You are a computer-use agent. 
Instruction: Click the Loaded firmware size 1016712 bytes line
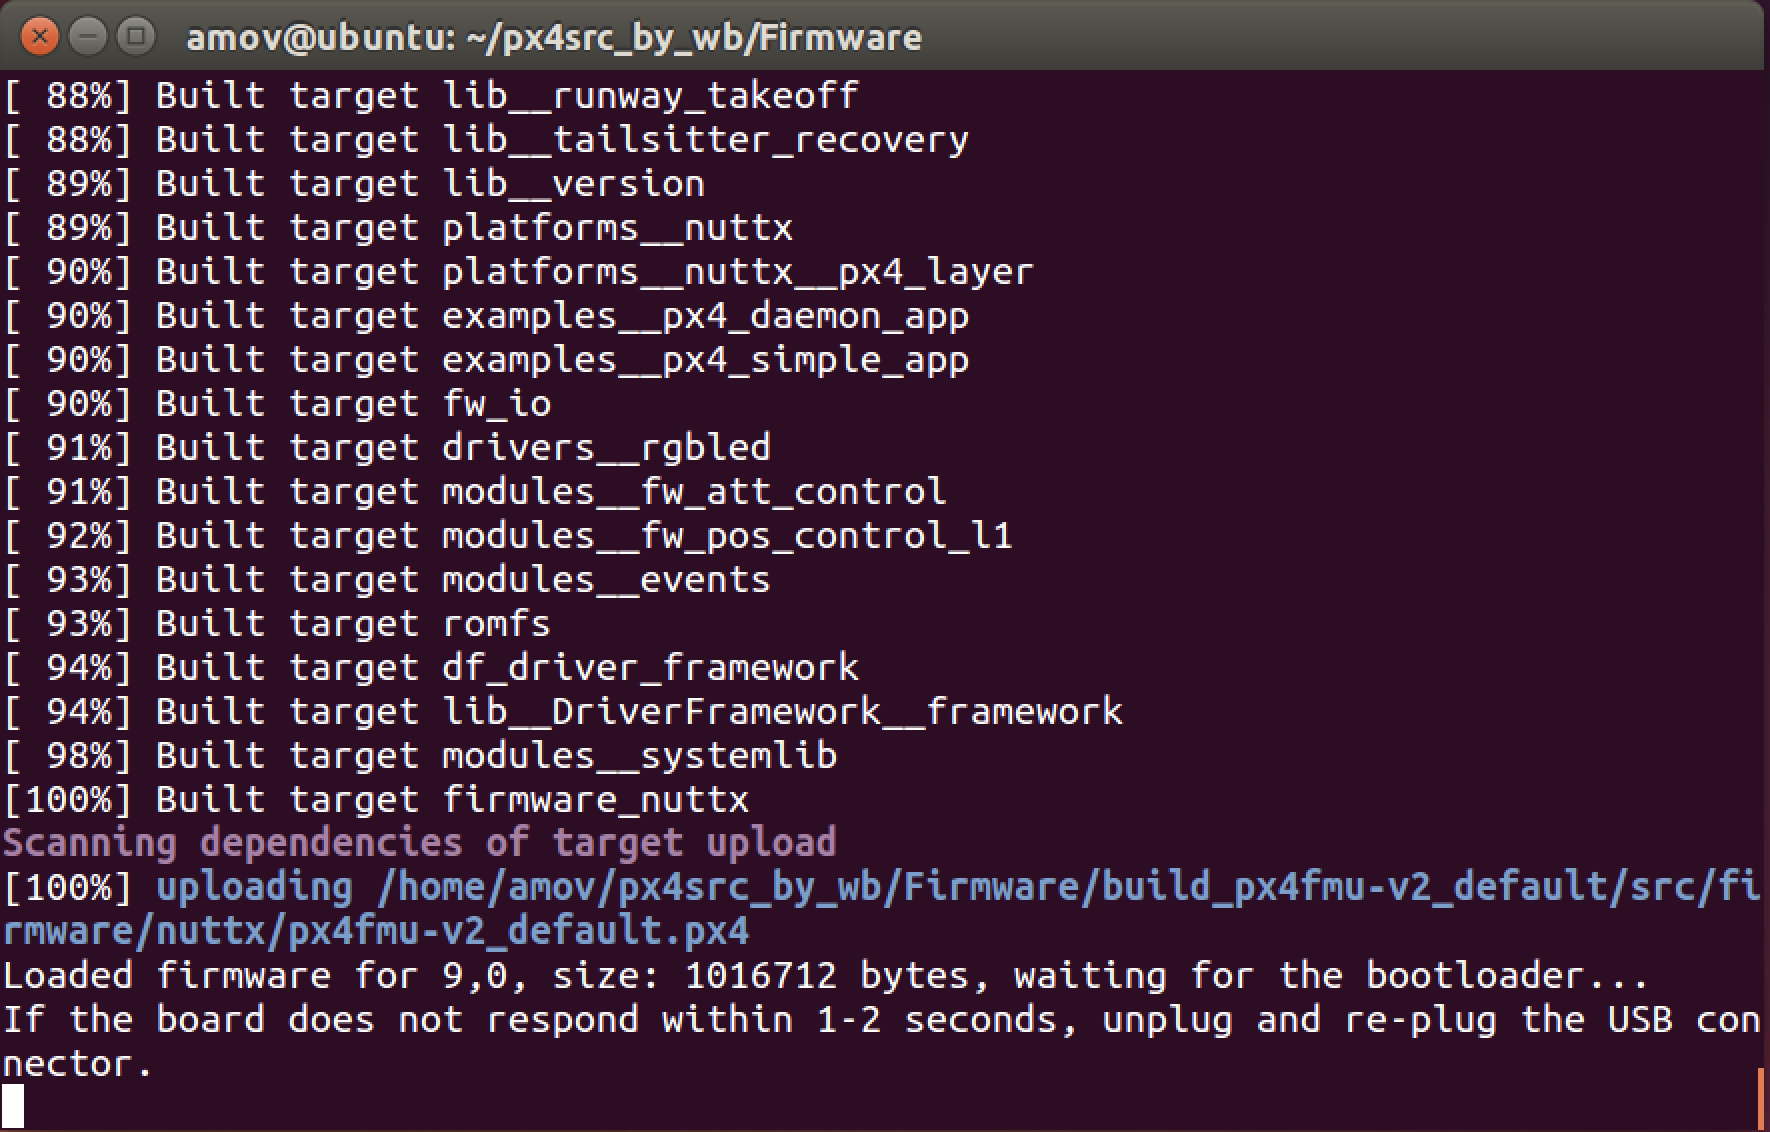825,976
